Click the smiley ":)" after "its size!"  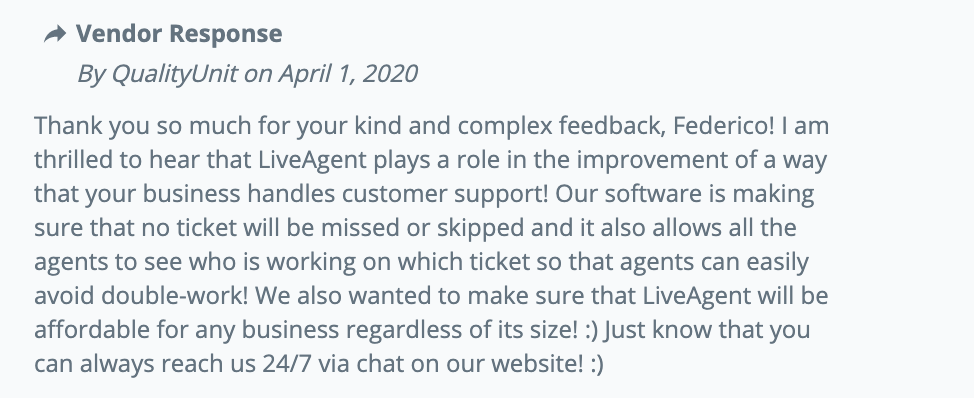(x=591, y=330)
